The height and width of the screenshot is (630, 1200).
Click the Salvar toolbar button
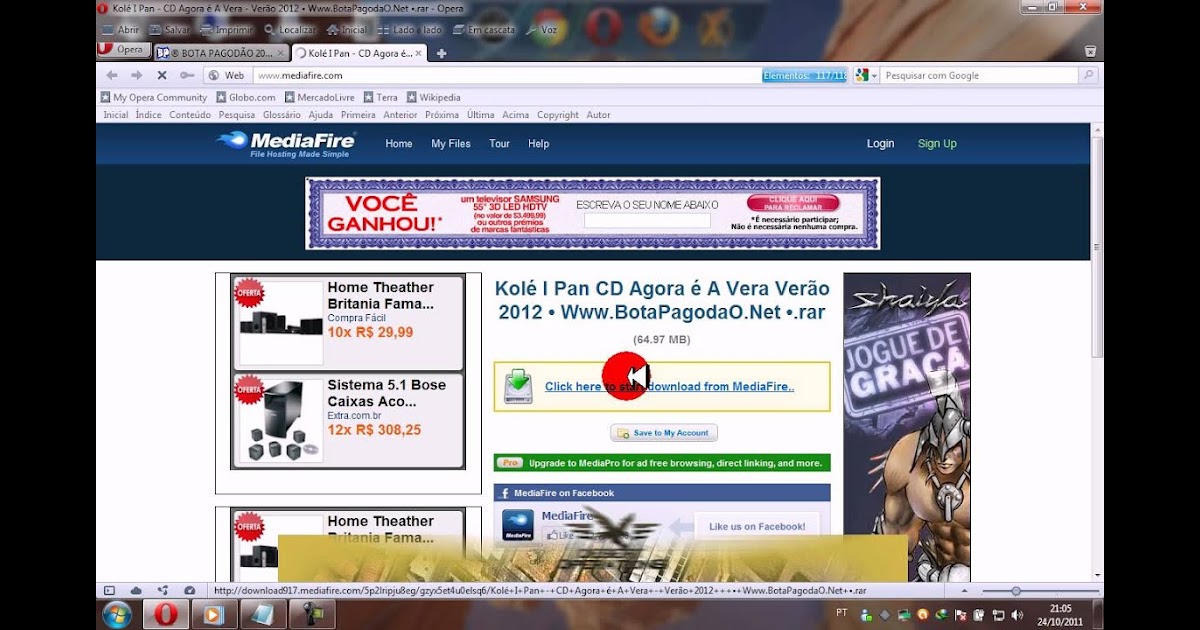(168, 30)
